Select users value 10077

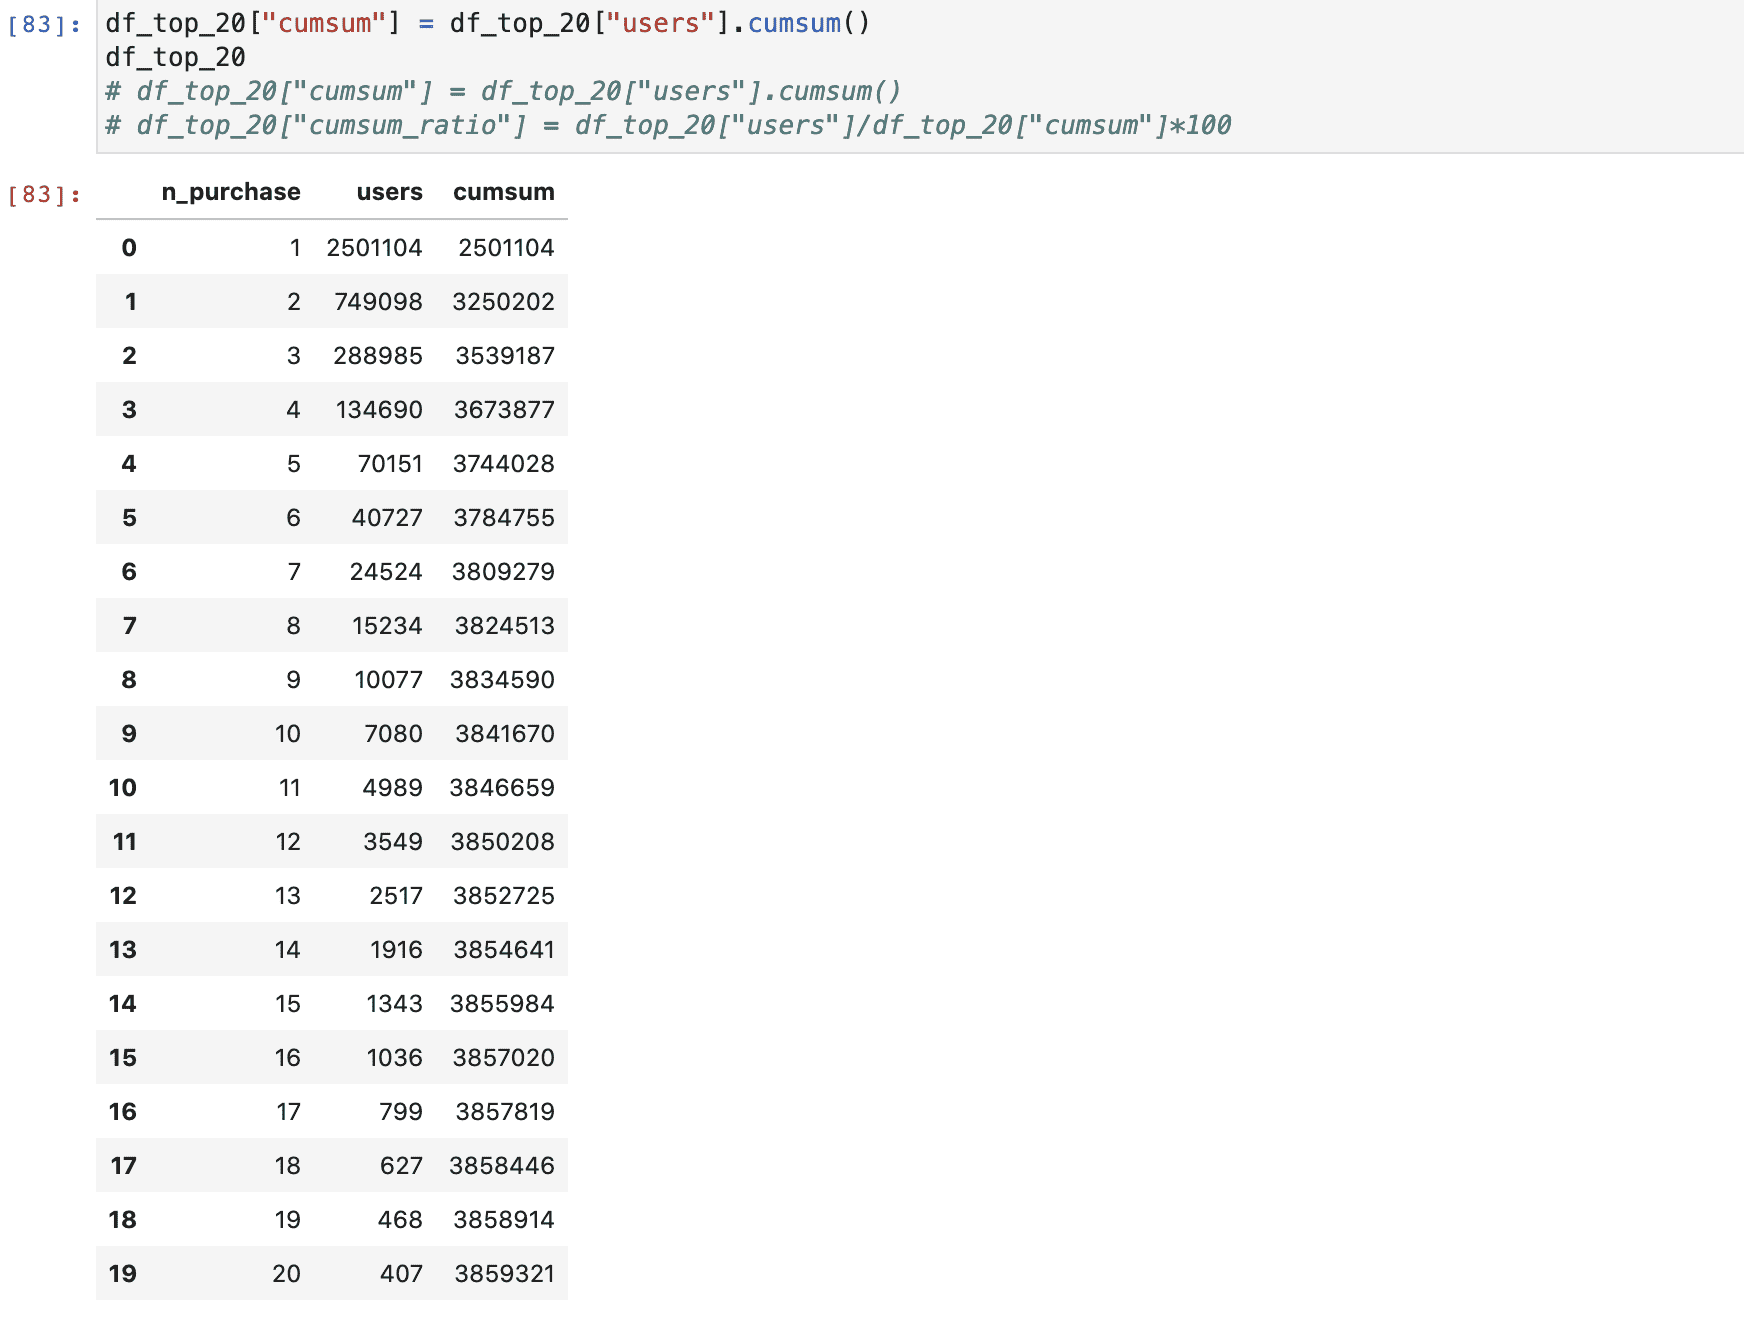(389, 680)
